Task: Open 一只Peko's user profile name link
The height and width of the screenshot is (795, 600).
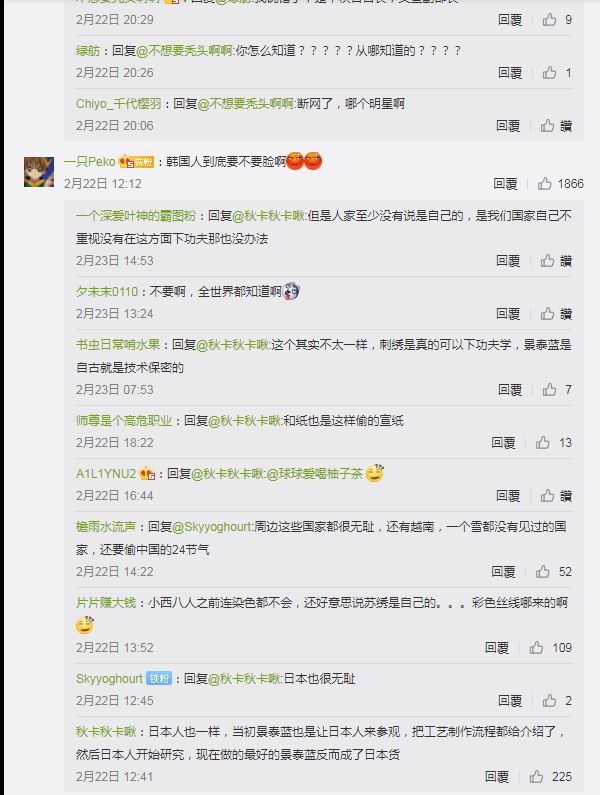Action: point(90,162)
